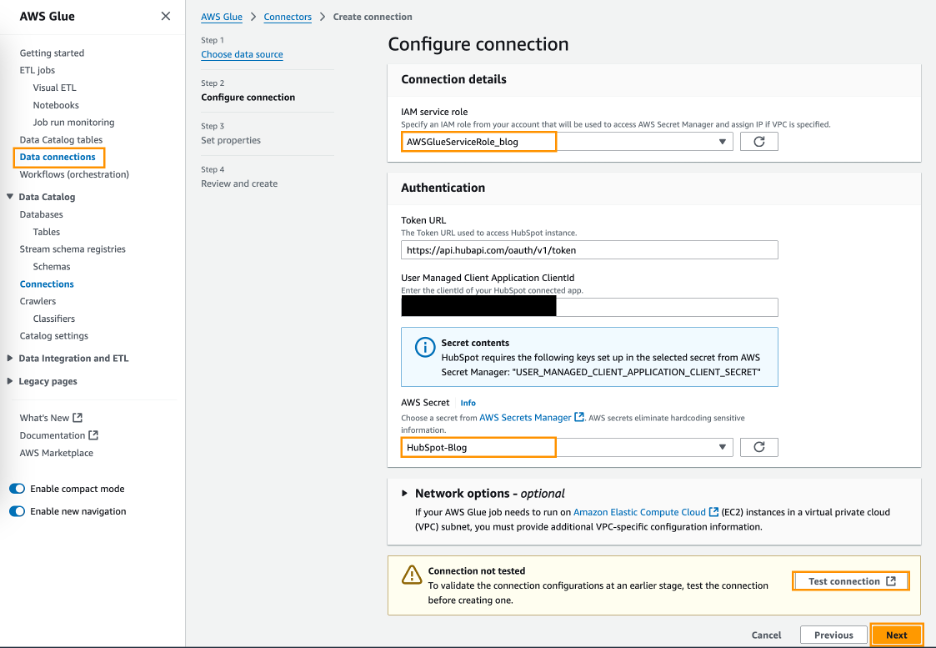The width and height of the screenshot is (936, 648).
Task: Refresh the IAM service role list
Action: [759, 141]
